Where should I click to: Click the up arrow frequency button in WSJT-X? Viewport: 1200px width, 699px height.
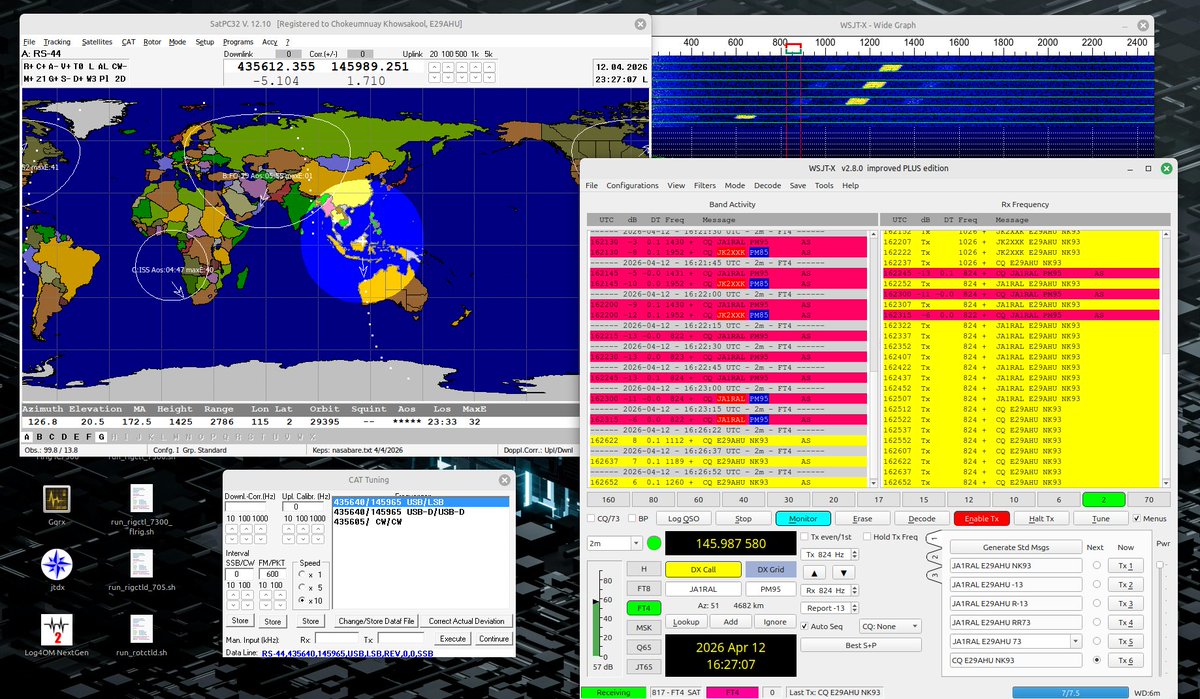[813, 572]
